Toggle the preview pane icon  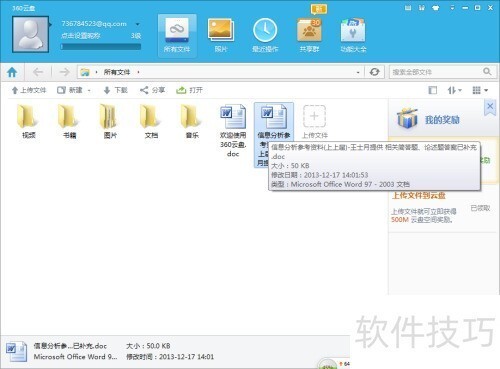pos(432,90)
